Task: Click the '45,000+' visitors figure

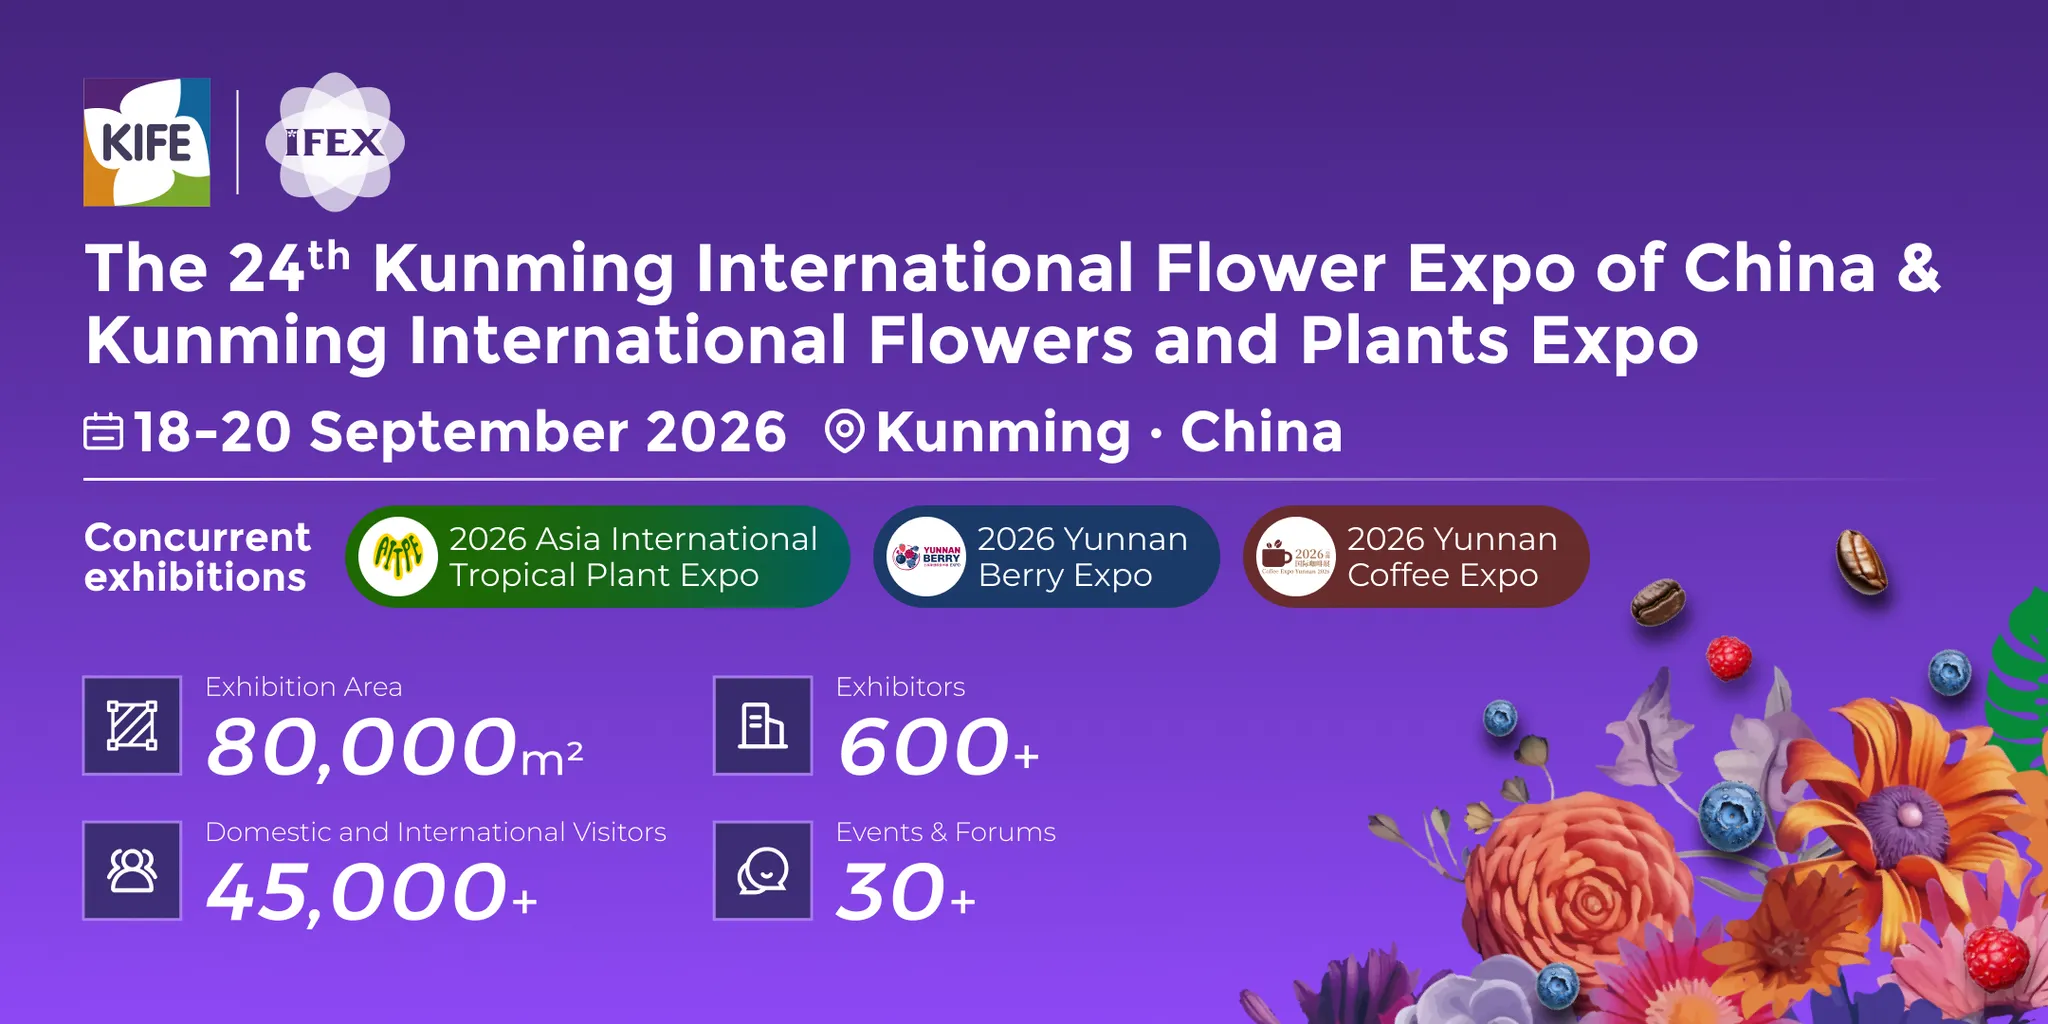Action: click(x=372, y=893)
